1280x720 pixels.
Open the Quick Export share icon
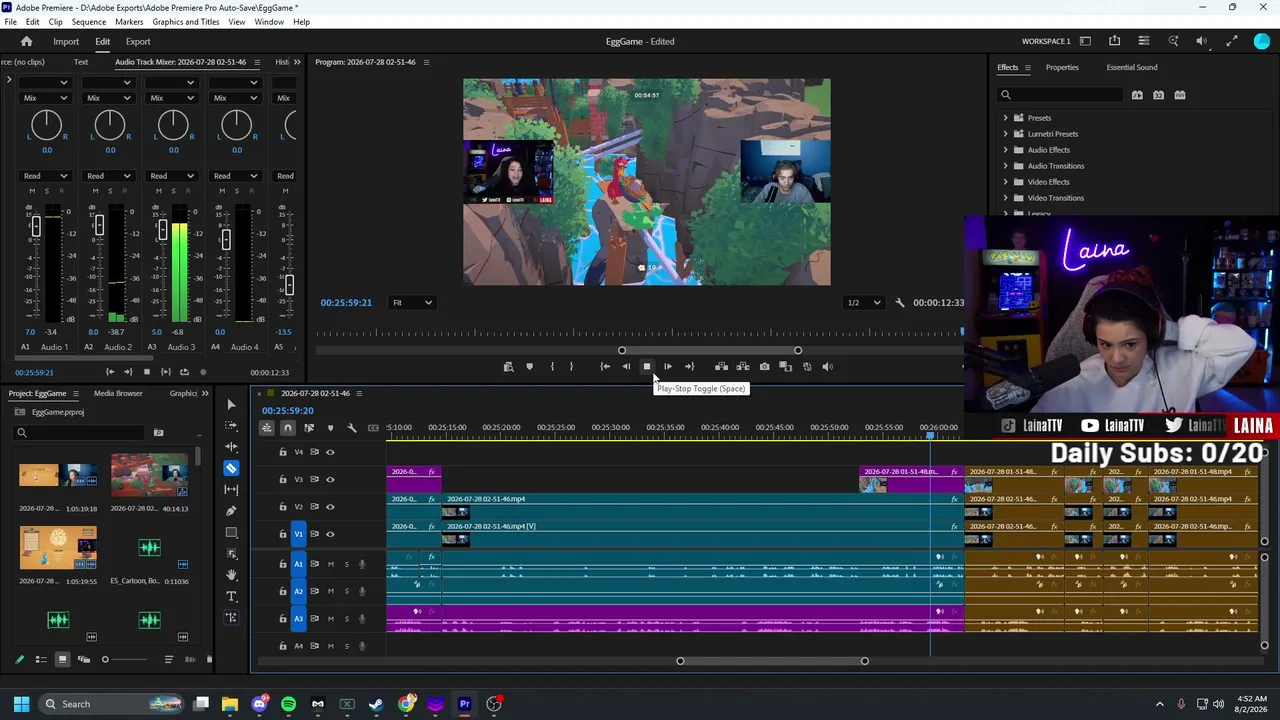click(x=1114, y=41)
